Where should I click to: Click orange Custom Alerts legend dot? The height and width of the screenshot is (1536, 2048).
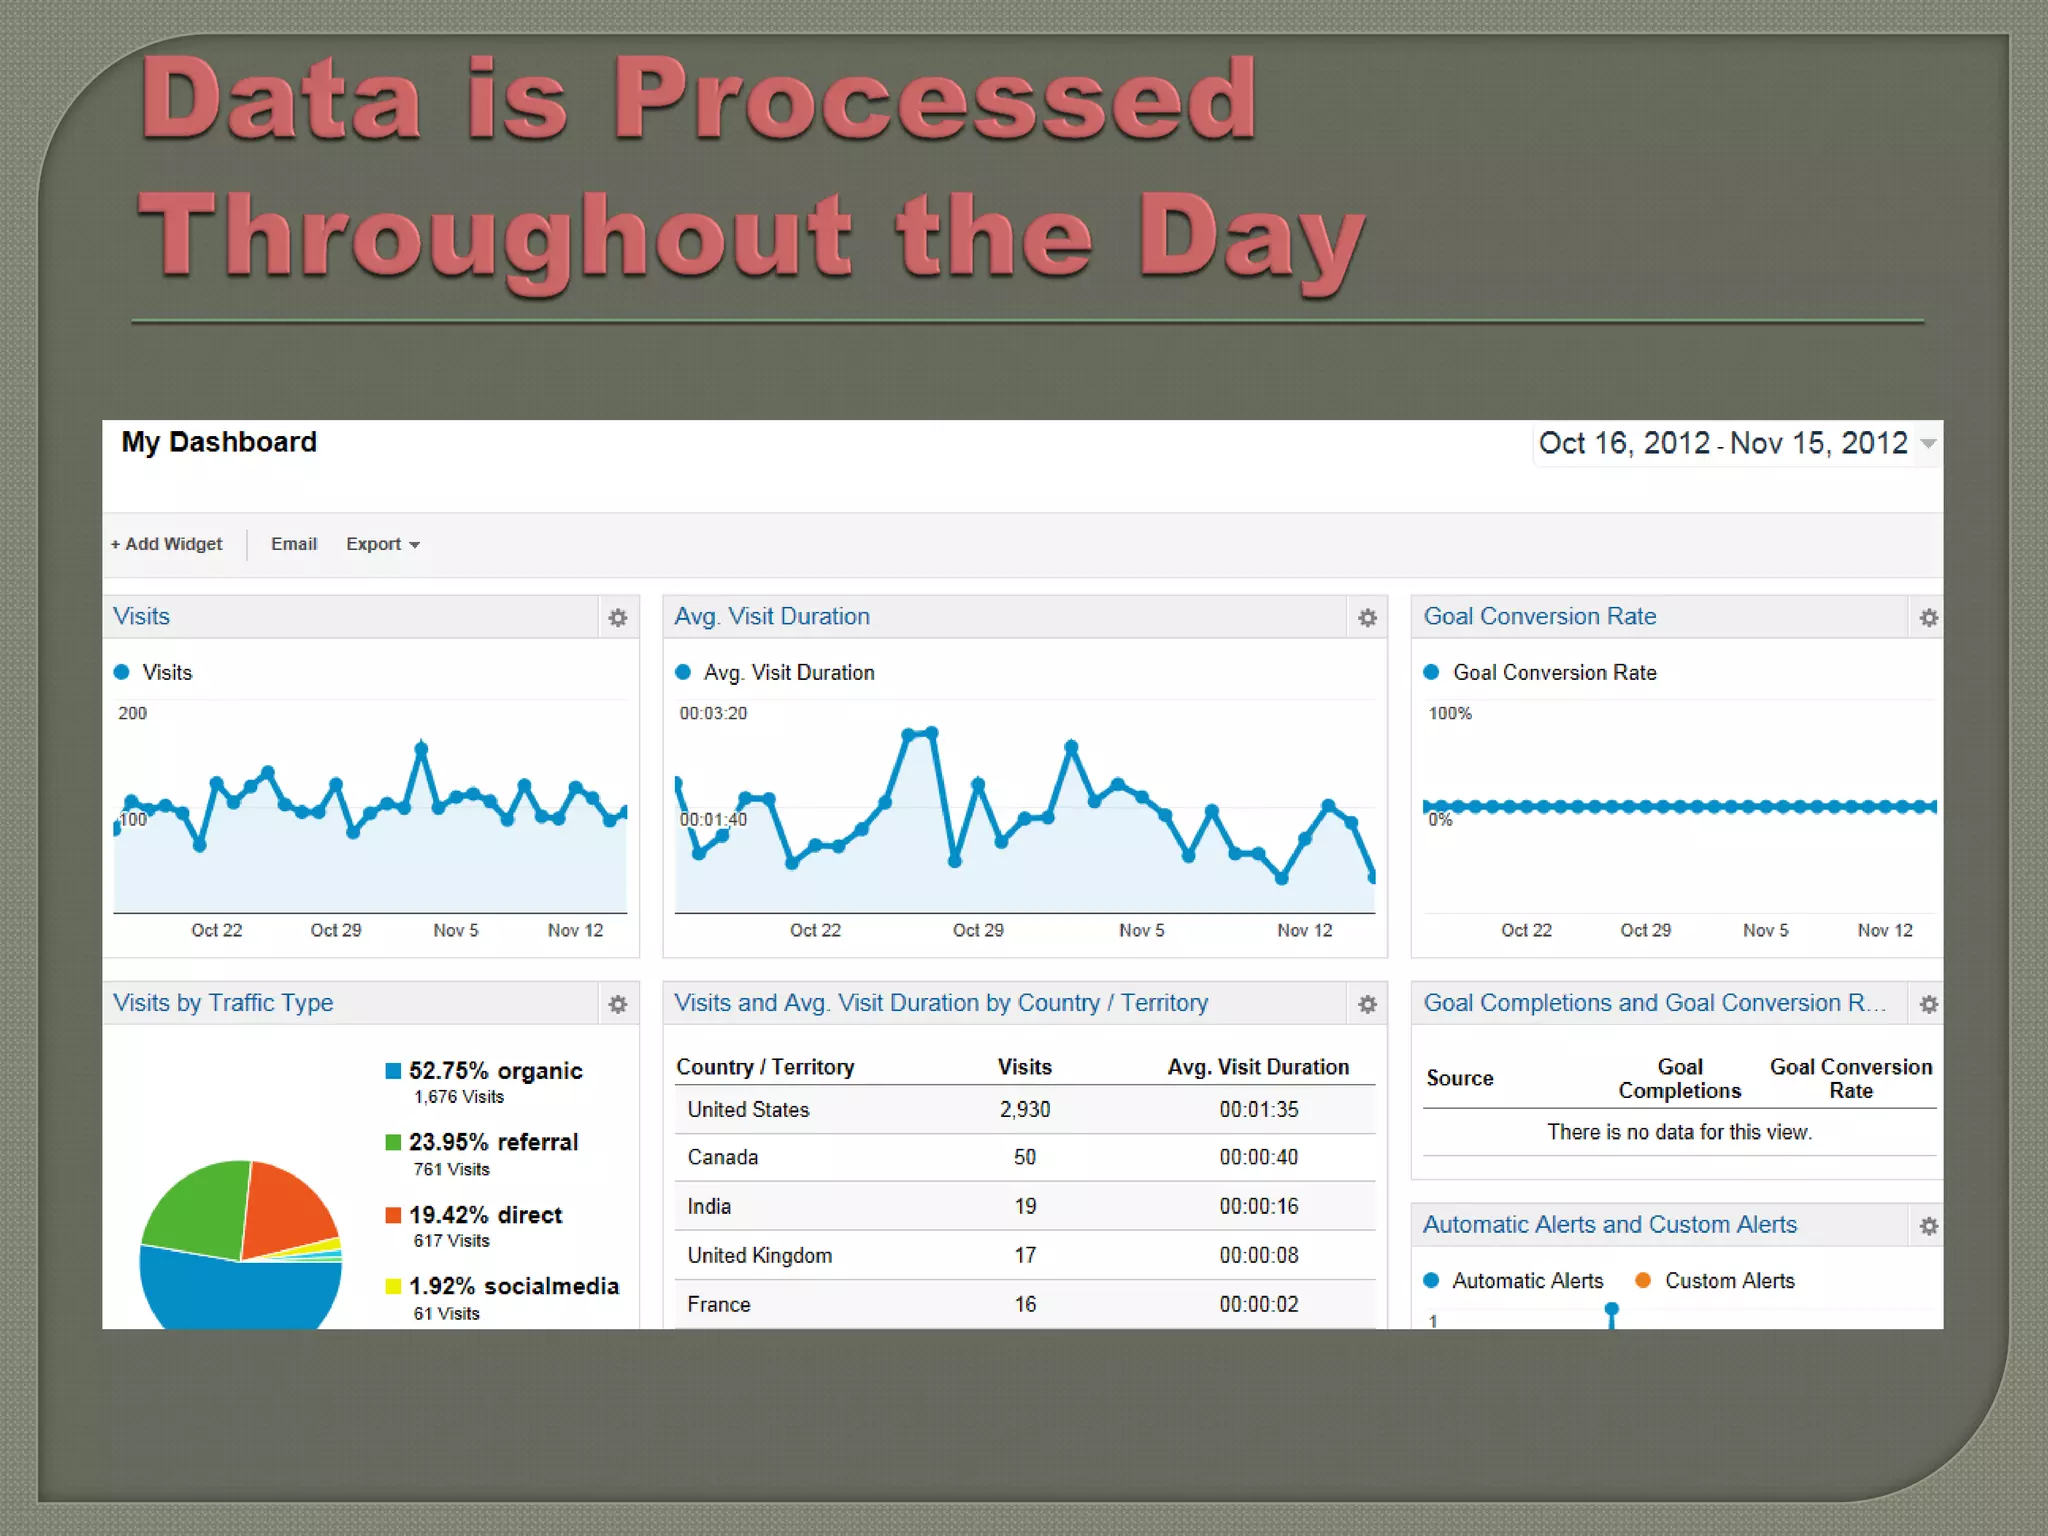(1643, 1280)
